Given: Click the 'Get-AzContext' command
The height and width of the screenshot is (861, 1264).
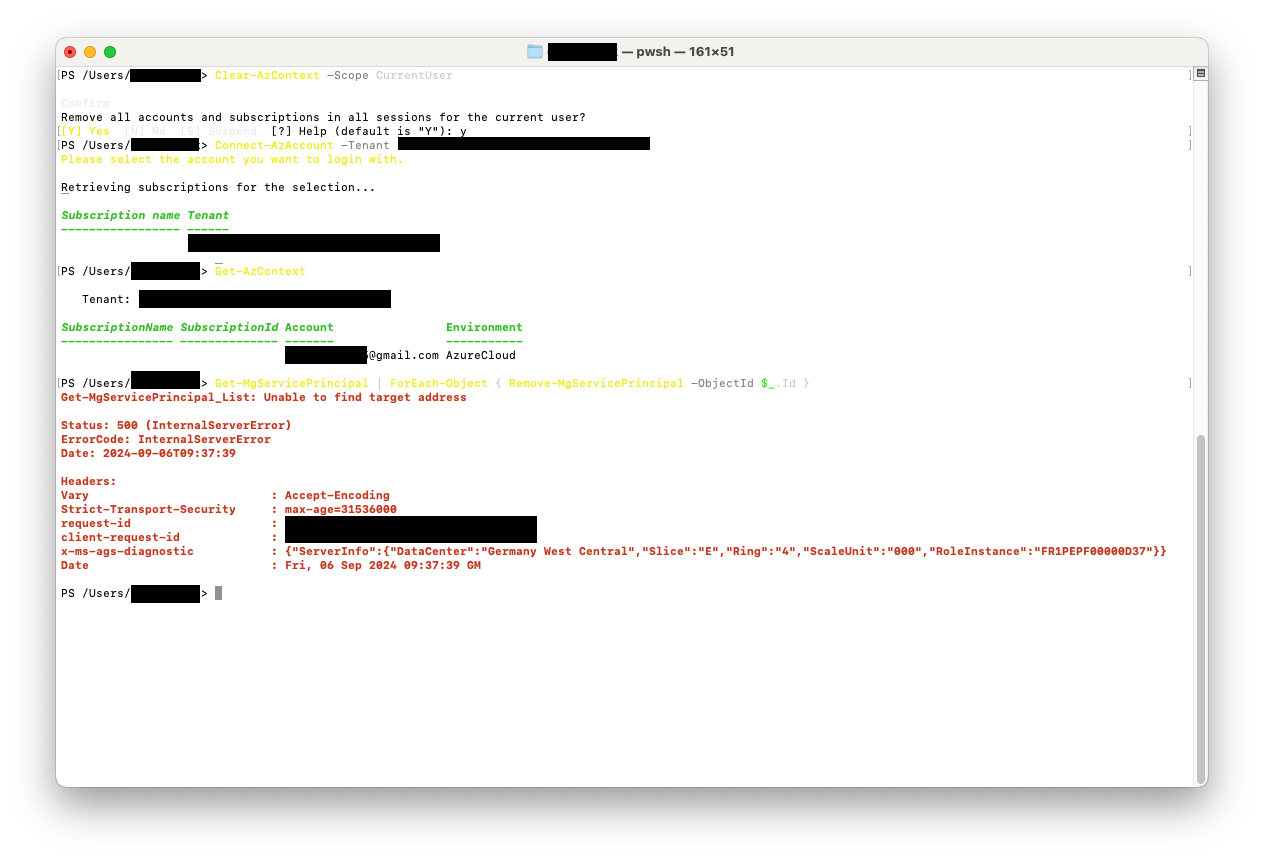Looking at the screenshot, I should pos(260,272).
